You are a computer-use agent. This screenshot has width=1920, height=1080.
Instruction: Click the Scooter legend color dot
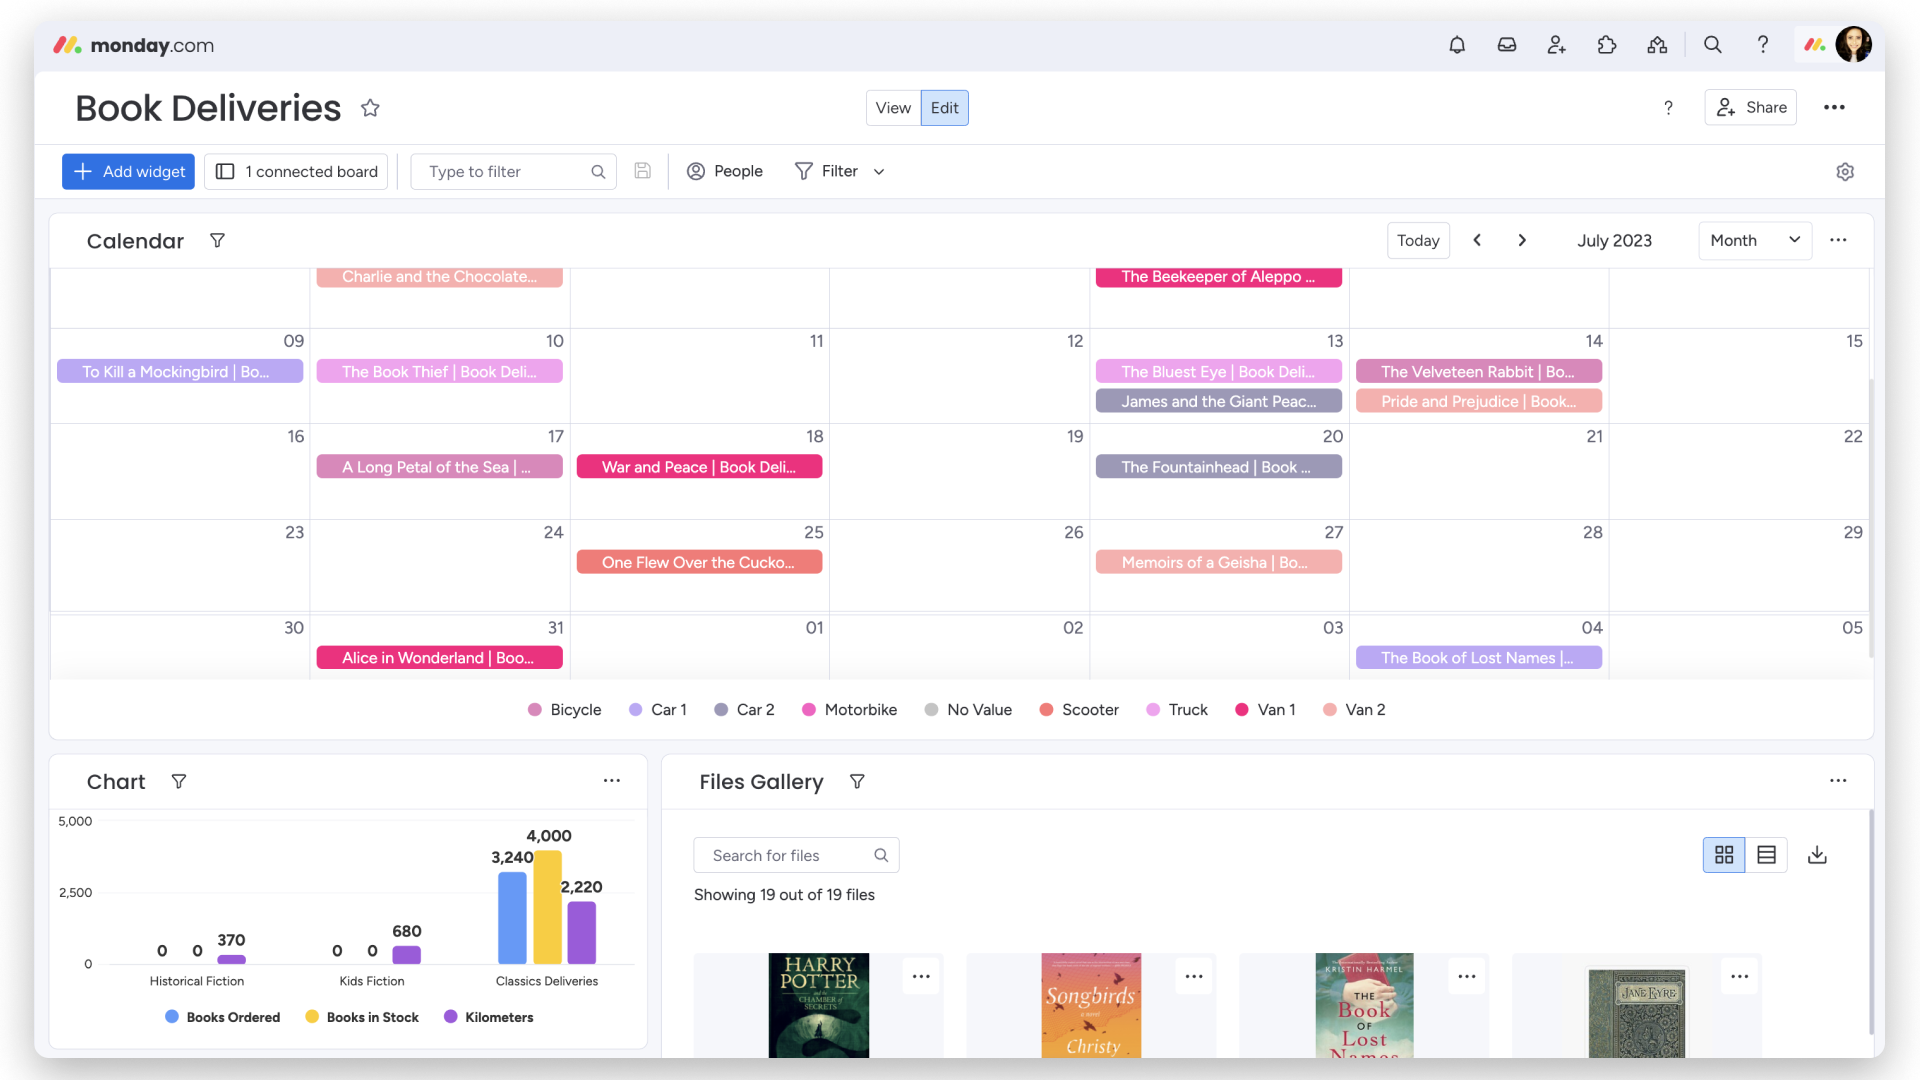(x=1046, y=709)
